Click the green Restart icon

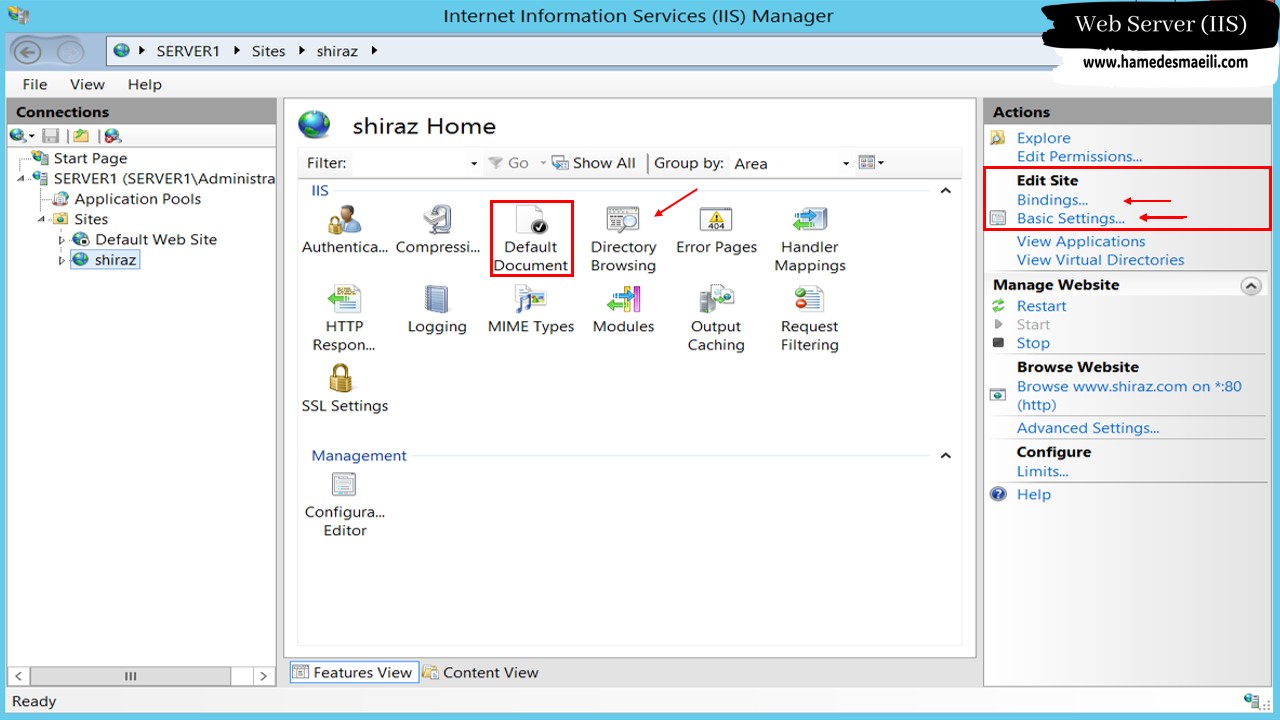pyautogui.click(x=998, y=306)
